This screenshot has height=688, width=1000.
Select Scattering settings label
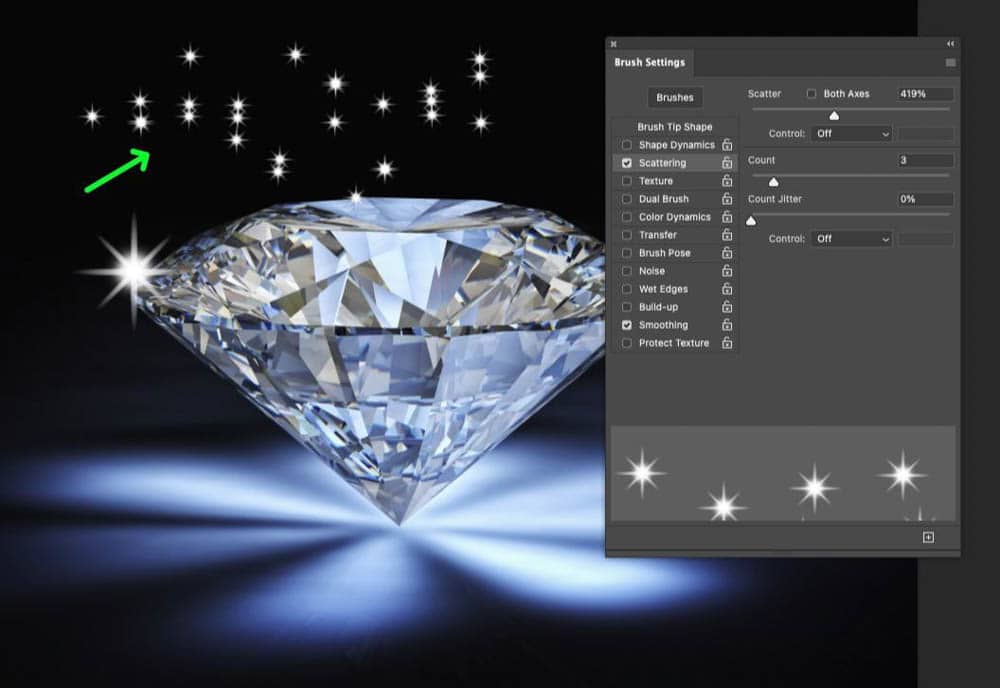click(x=663, y=163)
